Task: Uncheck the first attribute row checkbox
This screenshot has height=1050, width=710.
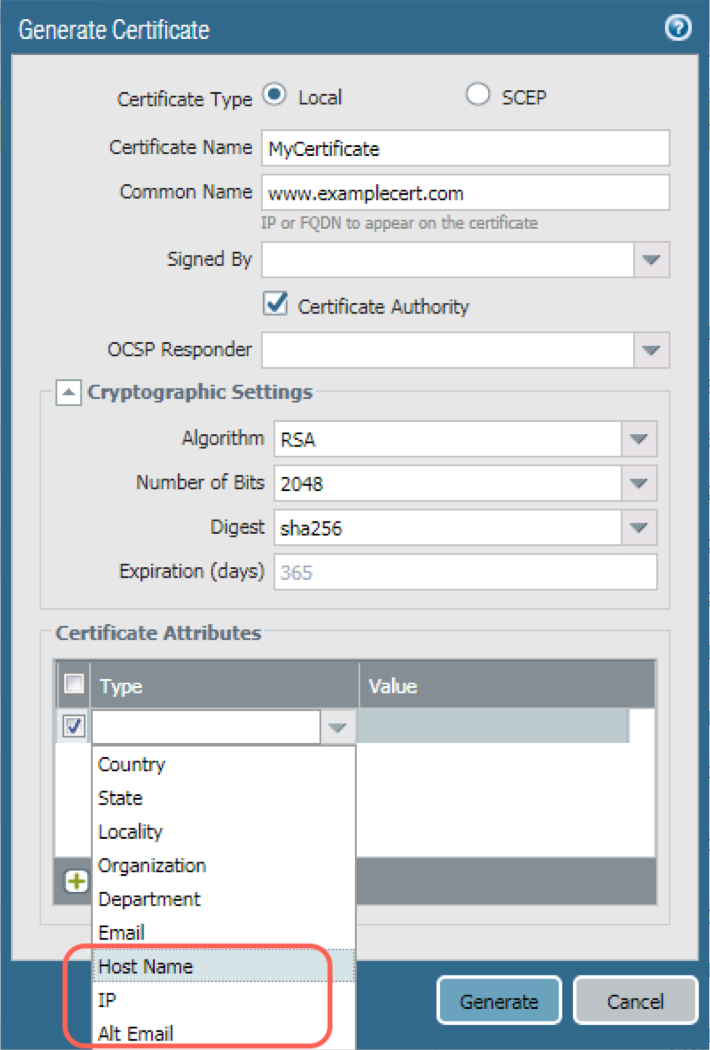Action: click(74, 727)
